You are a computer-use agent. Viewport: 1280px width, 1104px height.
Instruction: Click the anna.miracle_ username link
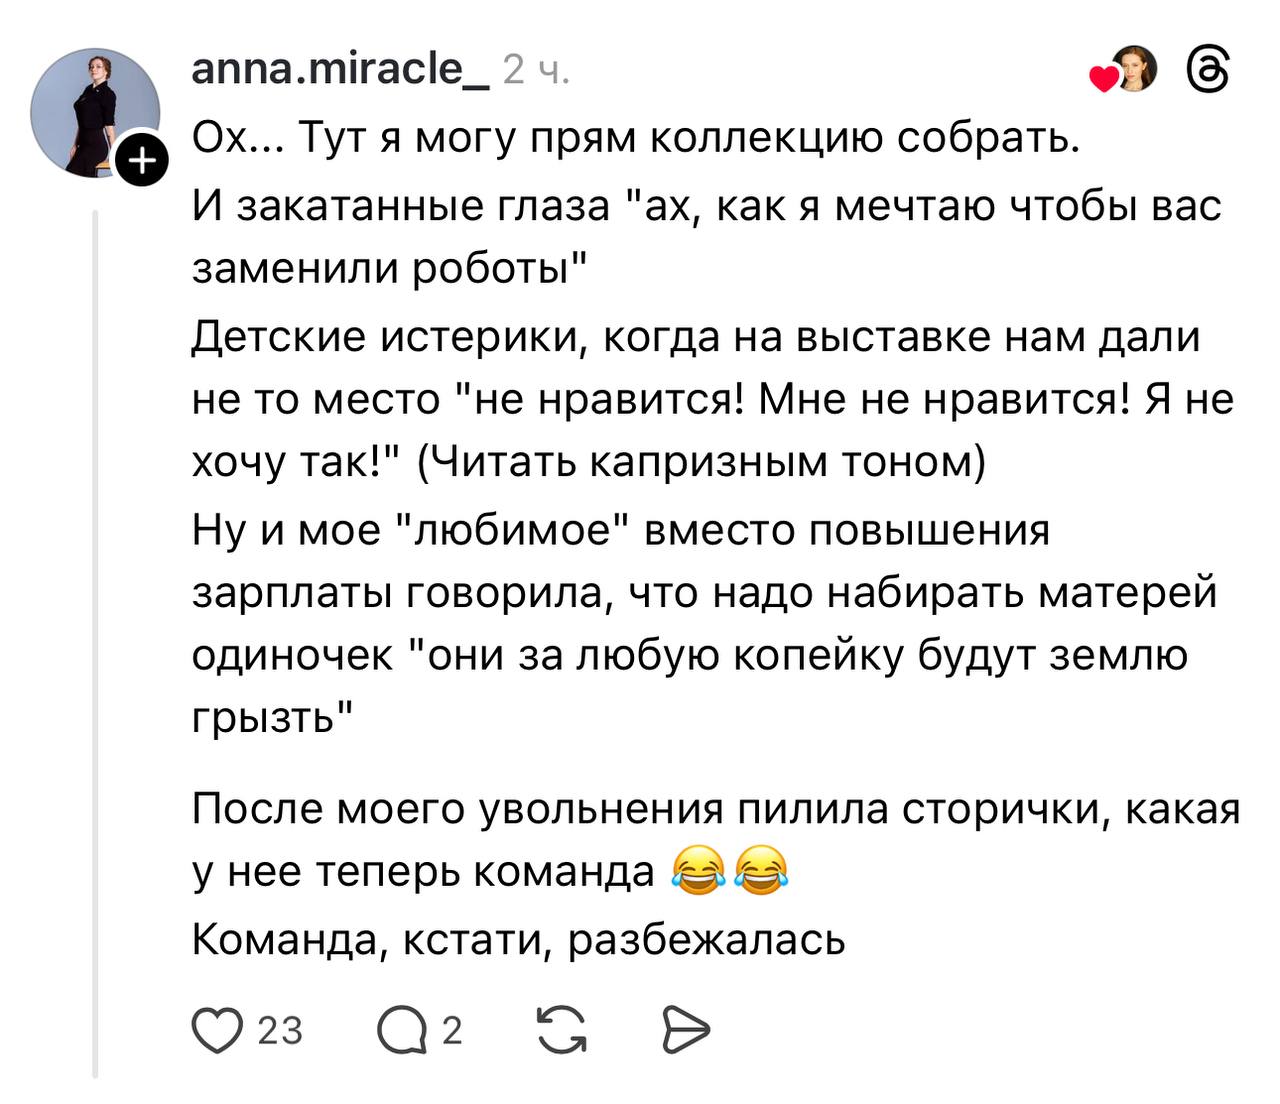tap(339, 70)
